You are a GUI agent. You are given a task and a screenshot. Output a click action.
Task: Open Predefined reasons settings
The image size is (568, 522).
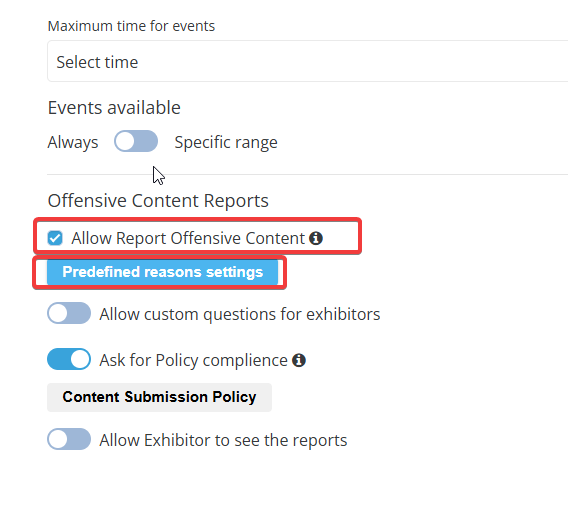pos(162,272)
